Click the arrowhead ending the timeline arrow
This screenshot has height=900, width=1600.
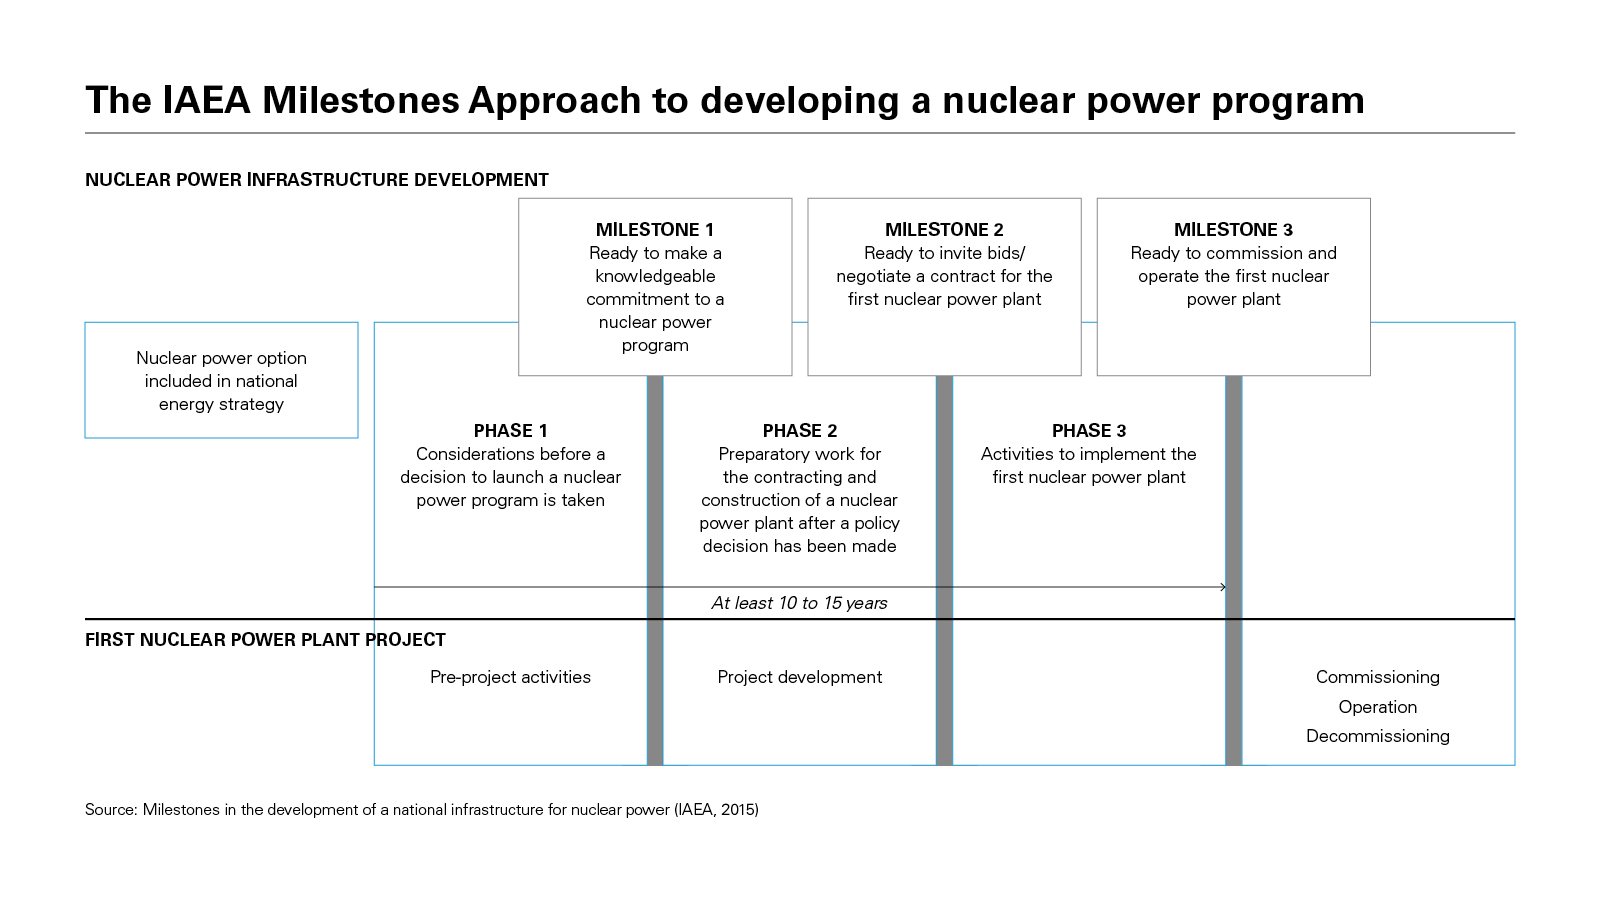1223,587
